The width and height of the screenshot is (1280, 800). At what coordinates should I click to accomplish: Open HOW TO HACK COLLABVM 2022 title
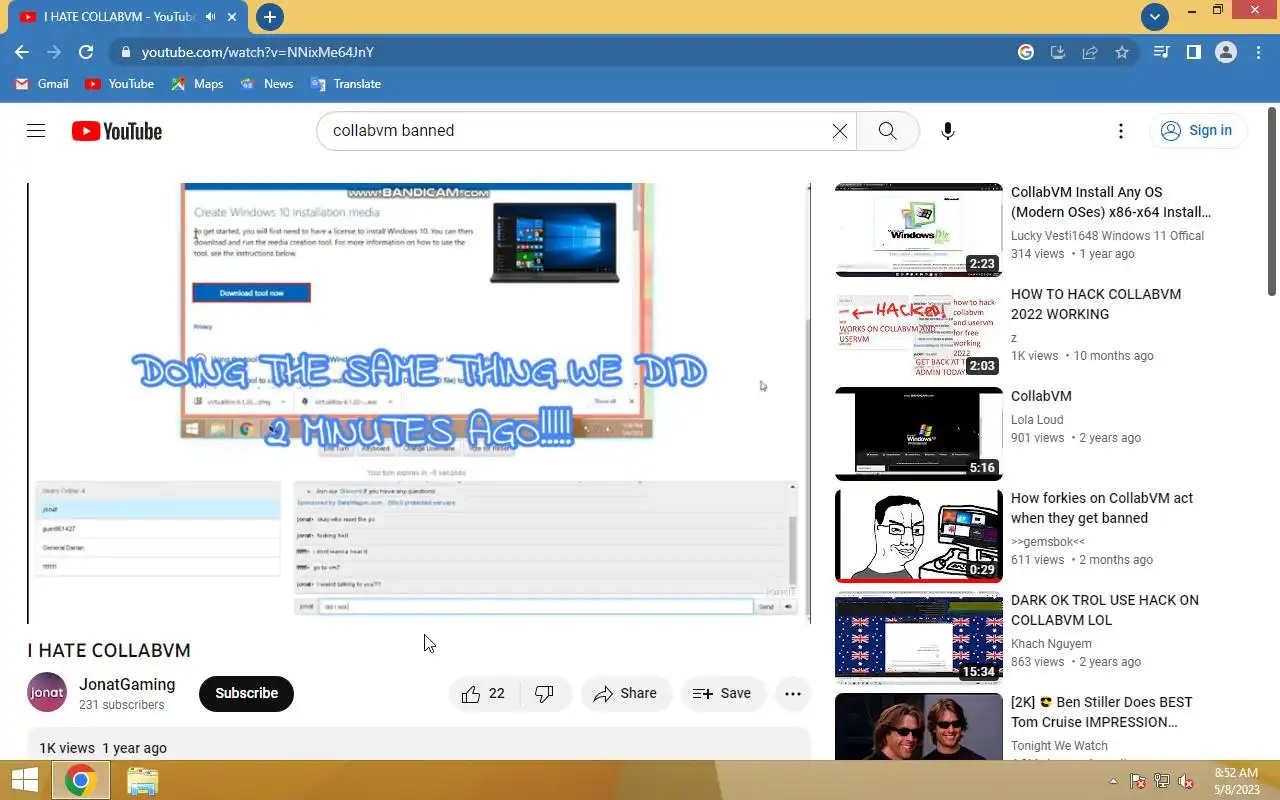click(x=1096, y=304)
